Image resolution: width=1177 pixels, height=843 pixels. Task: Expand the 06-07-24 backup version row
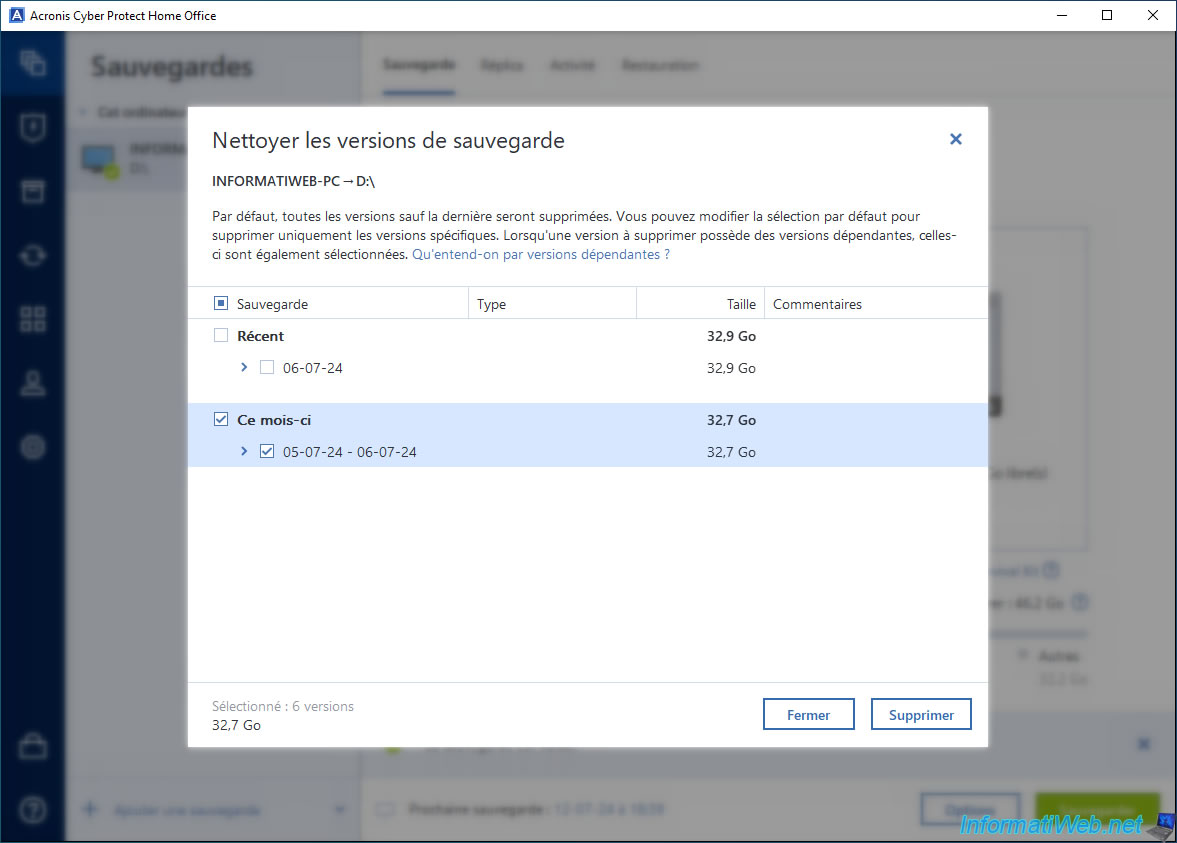(244, 368)
